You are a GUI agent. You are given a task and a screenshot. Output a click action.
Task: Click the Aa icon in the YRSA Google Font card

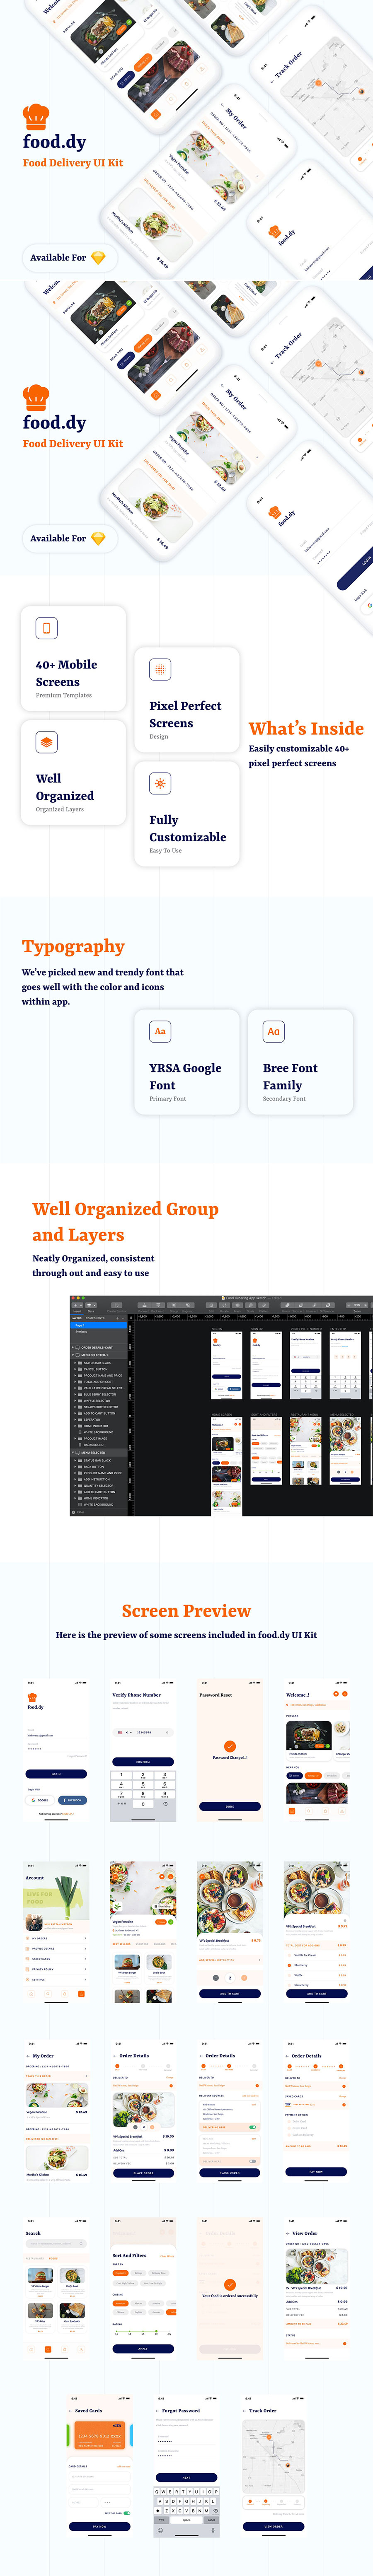(x=160, y=1031)
